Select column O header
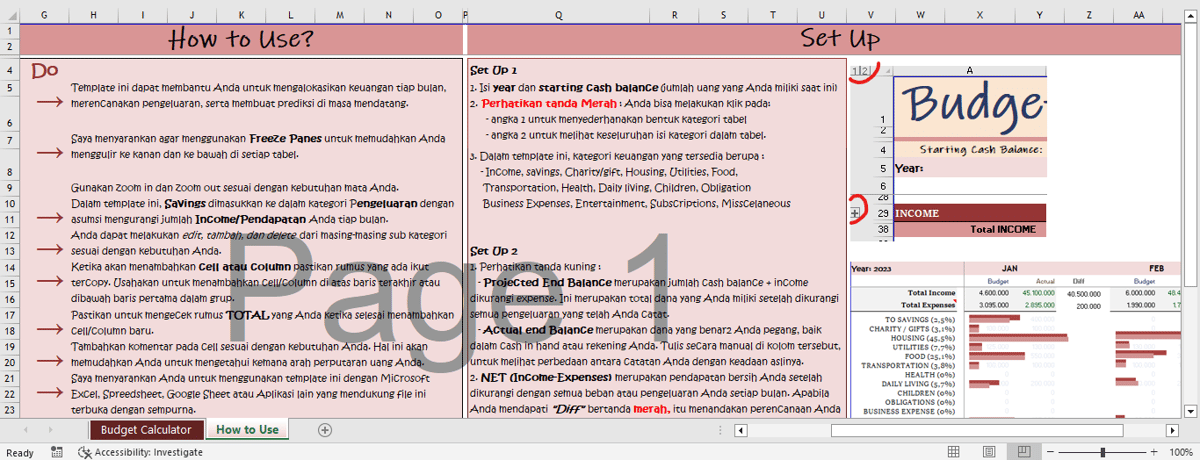This screenshot has height=460, width=1200. [x=438, y=15]
